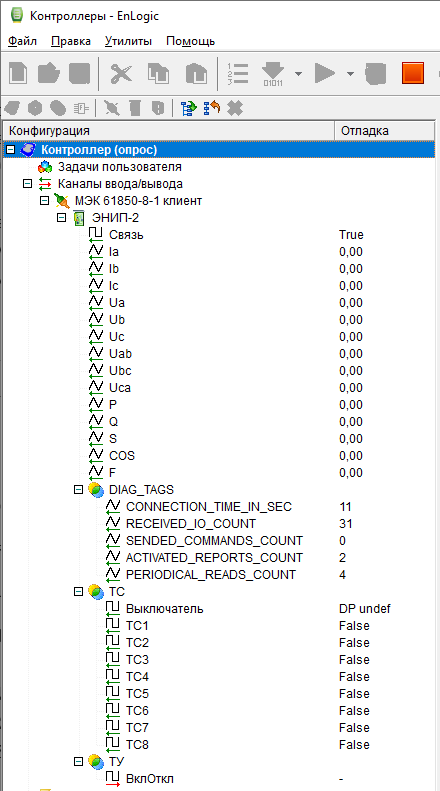Collapse the DIAG_TAGS group
The image size is (440, 791).
pos(78,489)
